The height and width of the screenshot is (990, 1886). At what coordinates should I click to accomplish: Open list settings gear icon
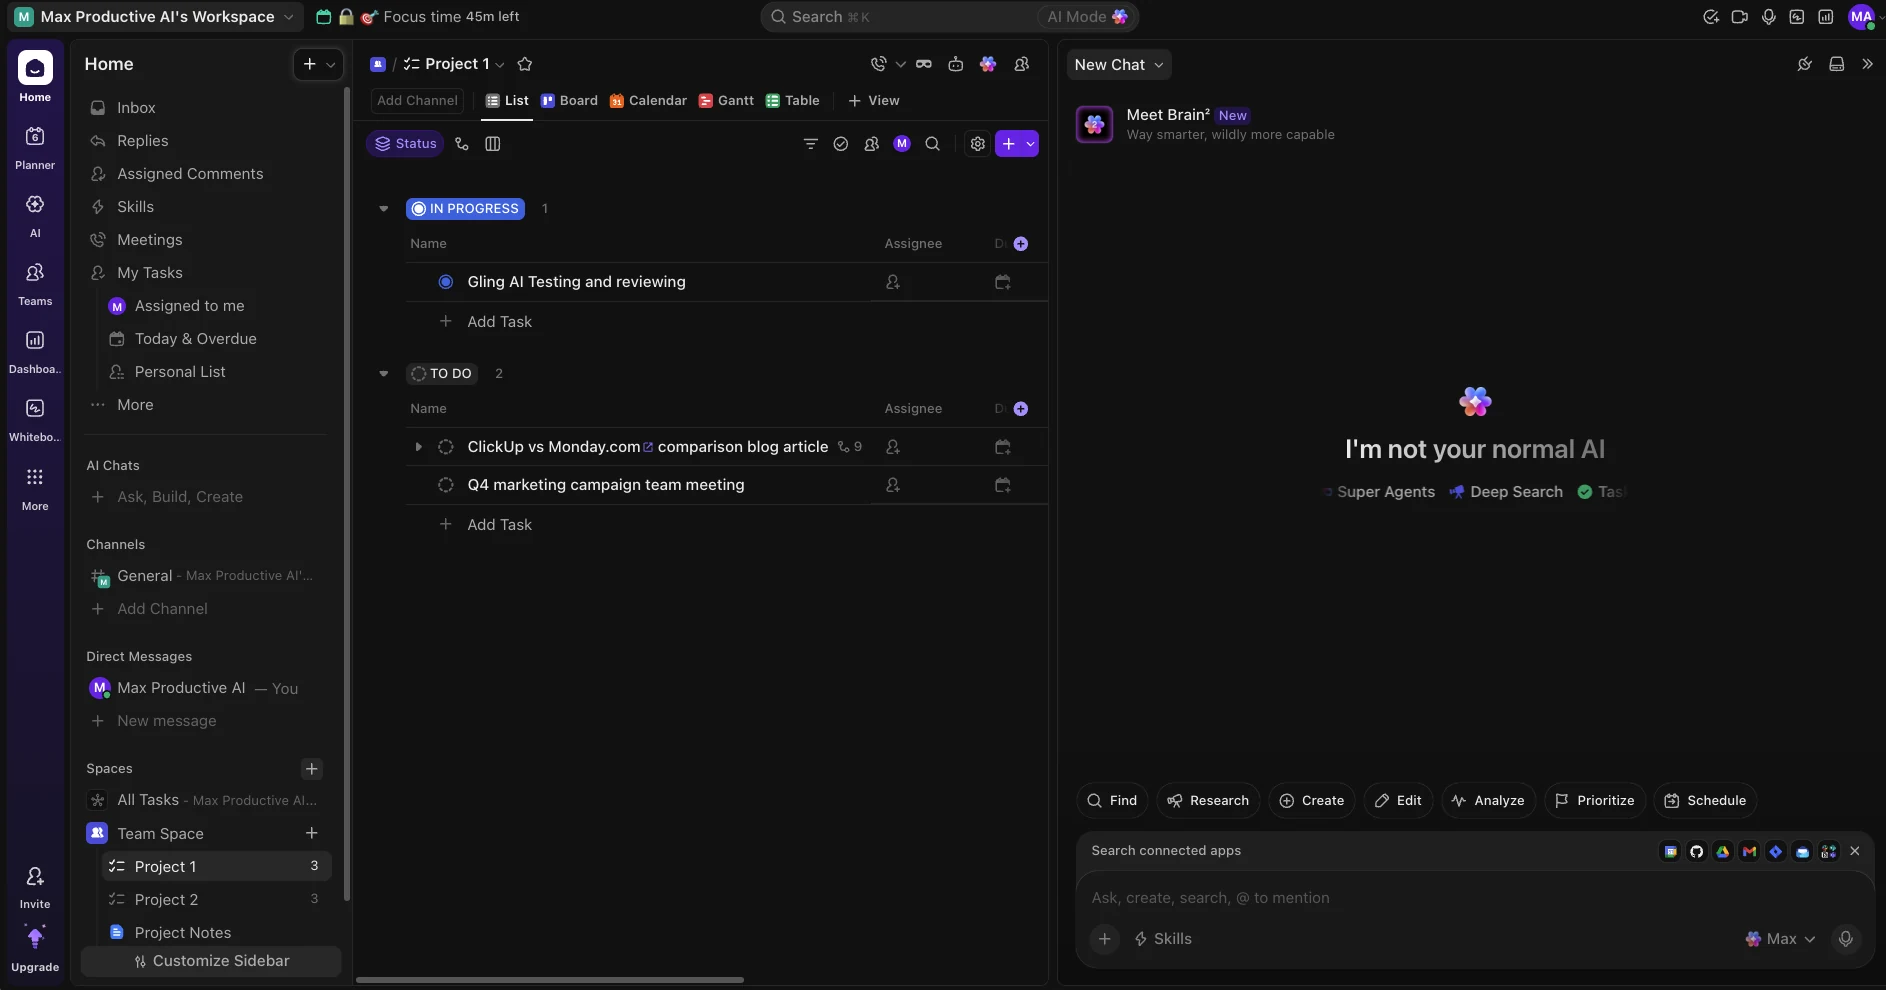[x=978, y=144]
